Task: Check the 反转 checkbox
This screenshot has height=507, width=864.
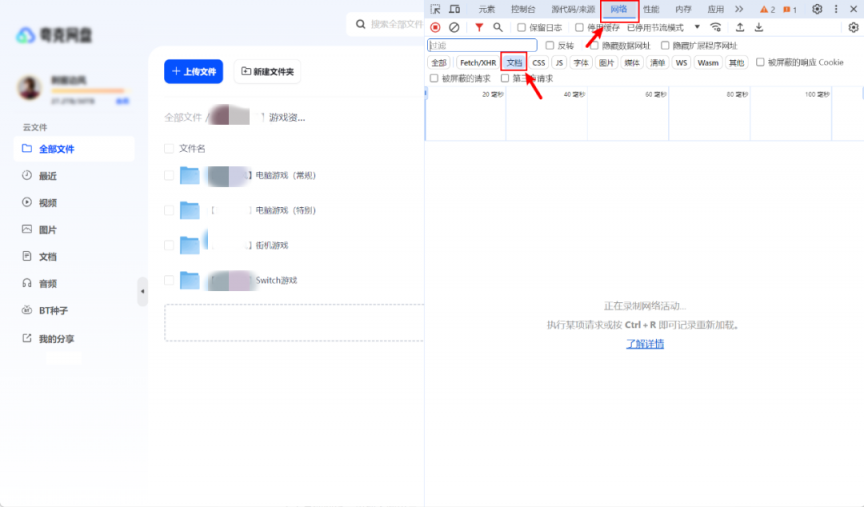Action: [550, 45]
